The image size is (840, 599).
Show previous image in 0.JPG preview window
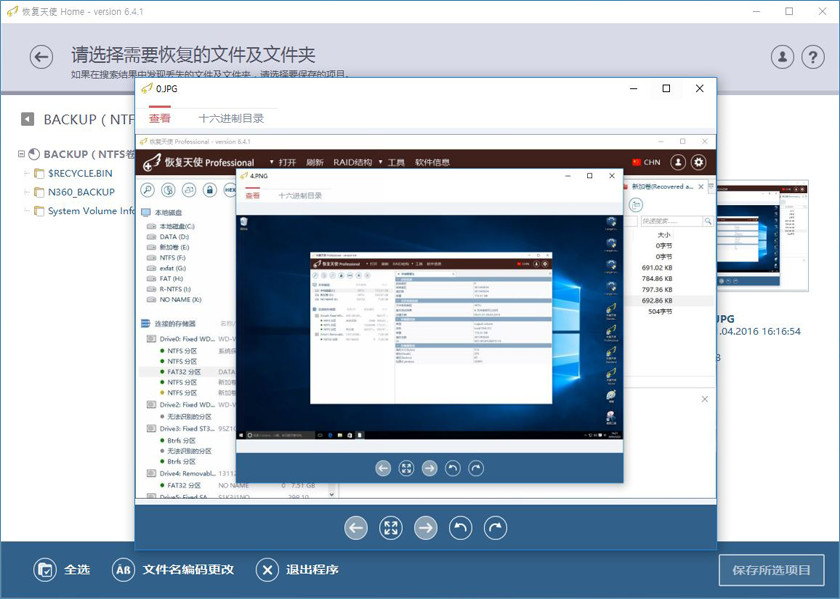point(356,528)
